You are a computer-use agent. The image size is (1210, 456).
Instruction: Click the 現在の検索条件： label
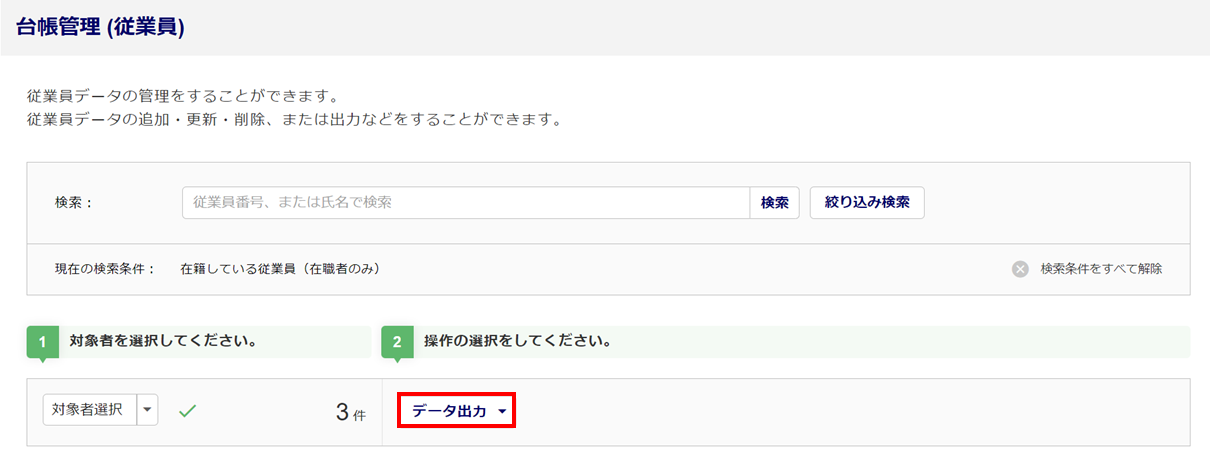[x=105, y=269]
